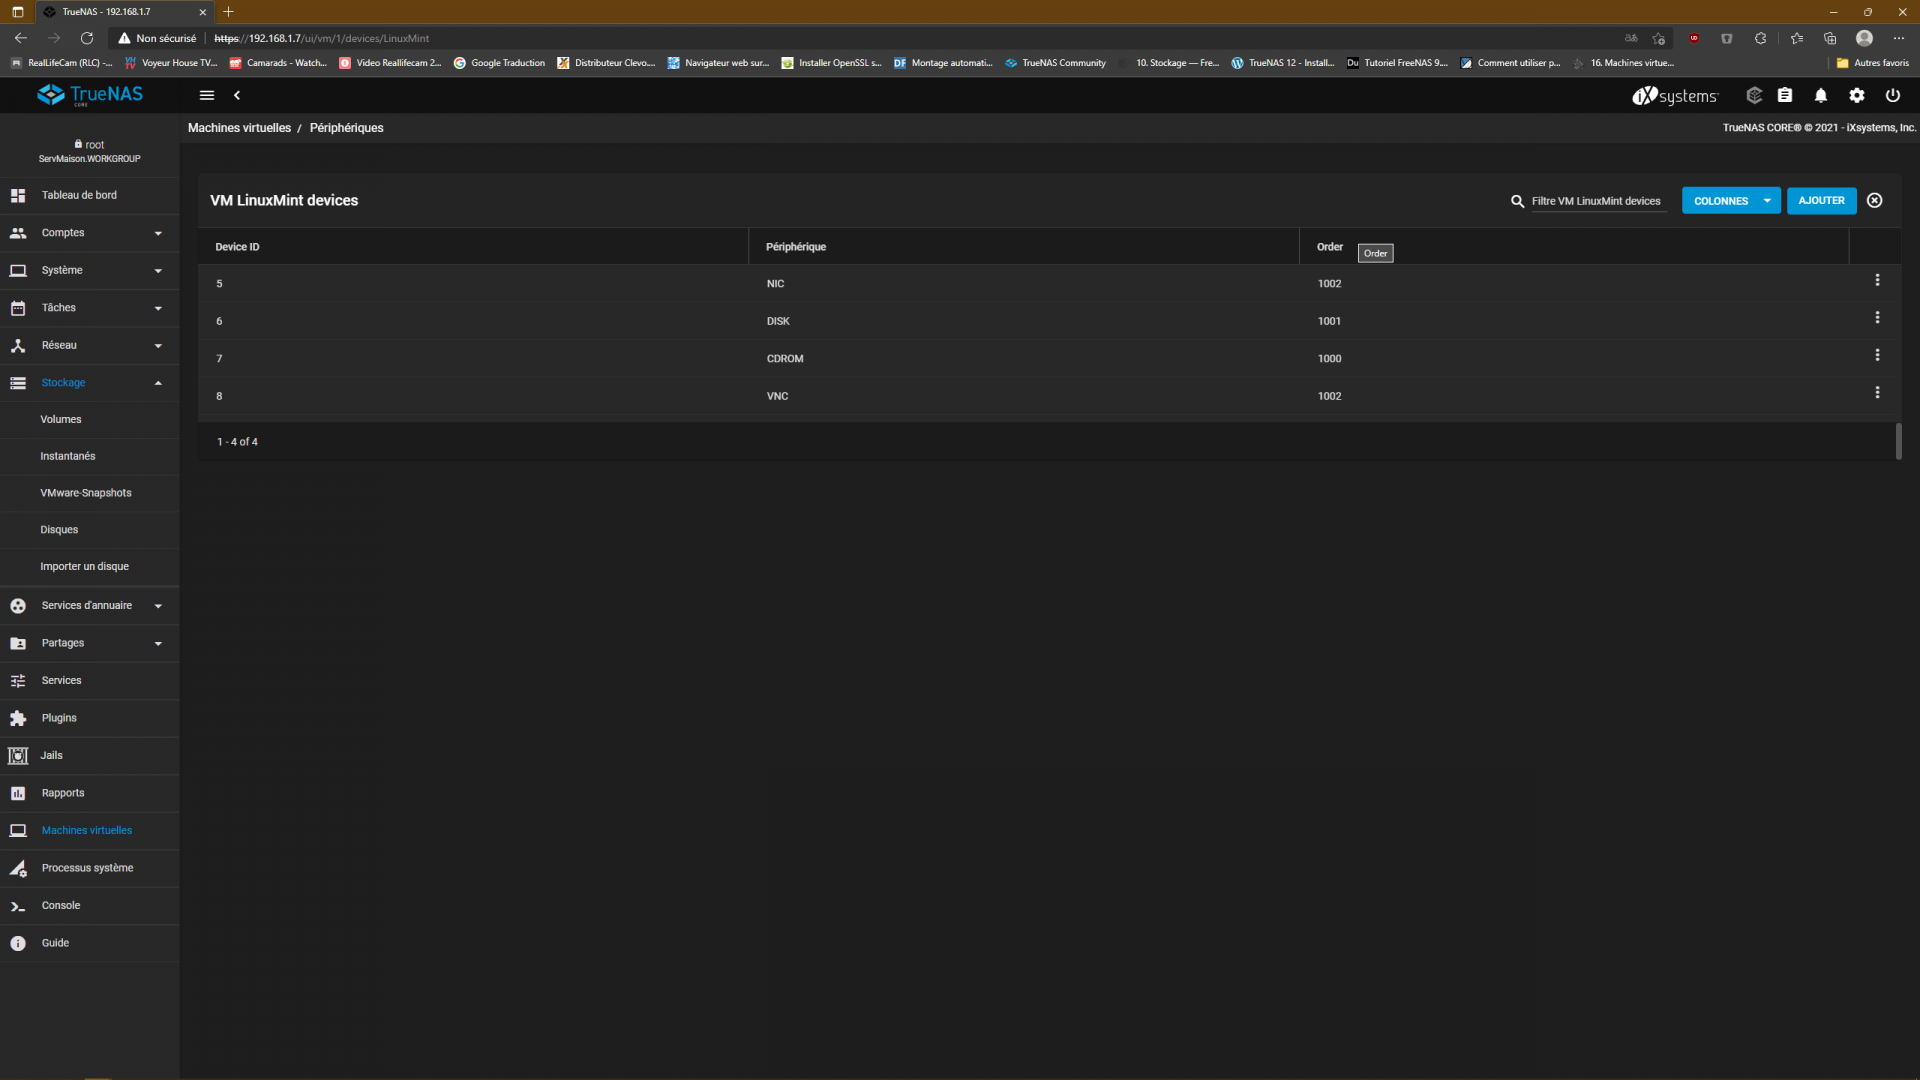Viewport: 1920px width, 1080px height.
Task: Click the Console prompt icon
Action: [x=18, y=906]
